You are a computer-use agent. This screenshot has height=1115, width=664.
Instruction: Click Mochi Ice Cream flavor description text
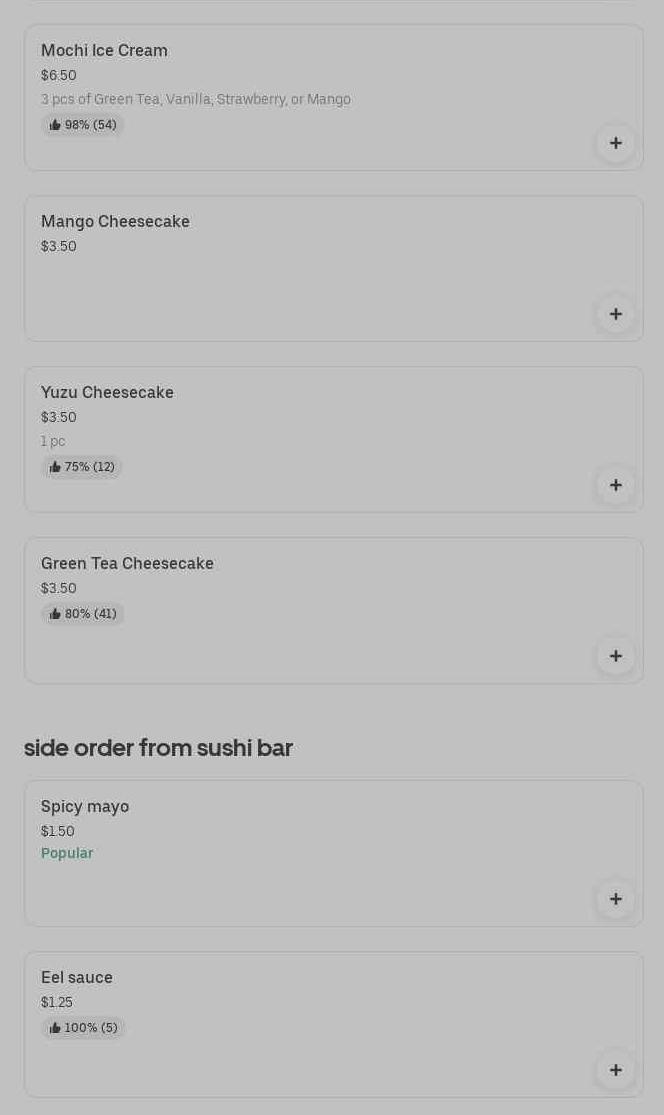(196, 99)
